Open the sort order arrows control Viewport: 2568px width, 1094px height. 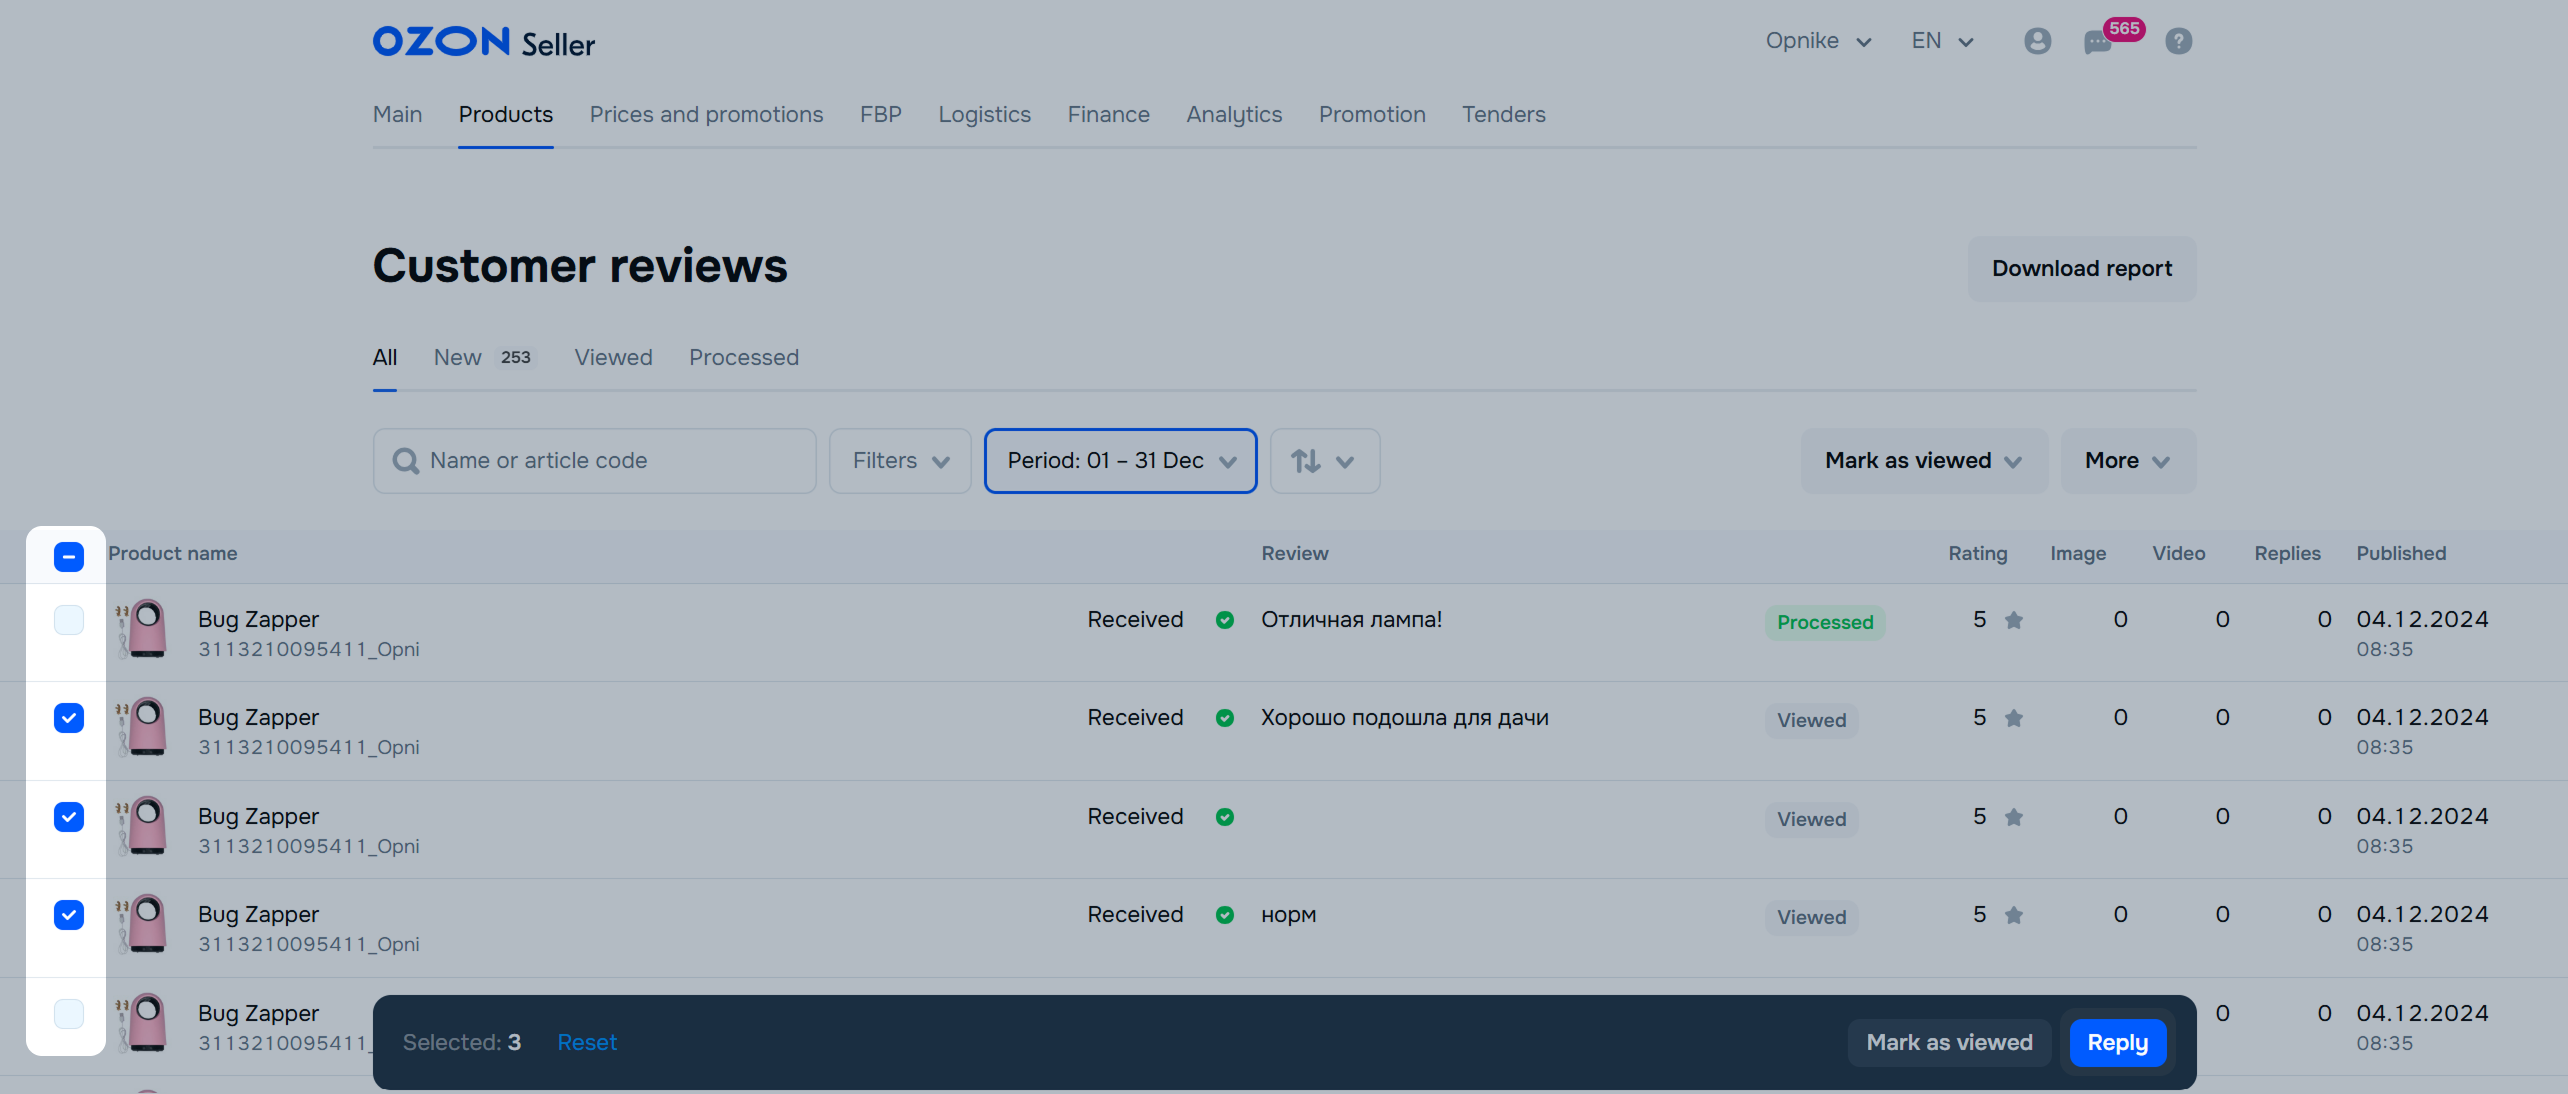click(x=1324, y=461)
